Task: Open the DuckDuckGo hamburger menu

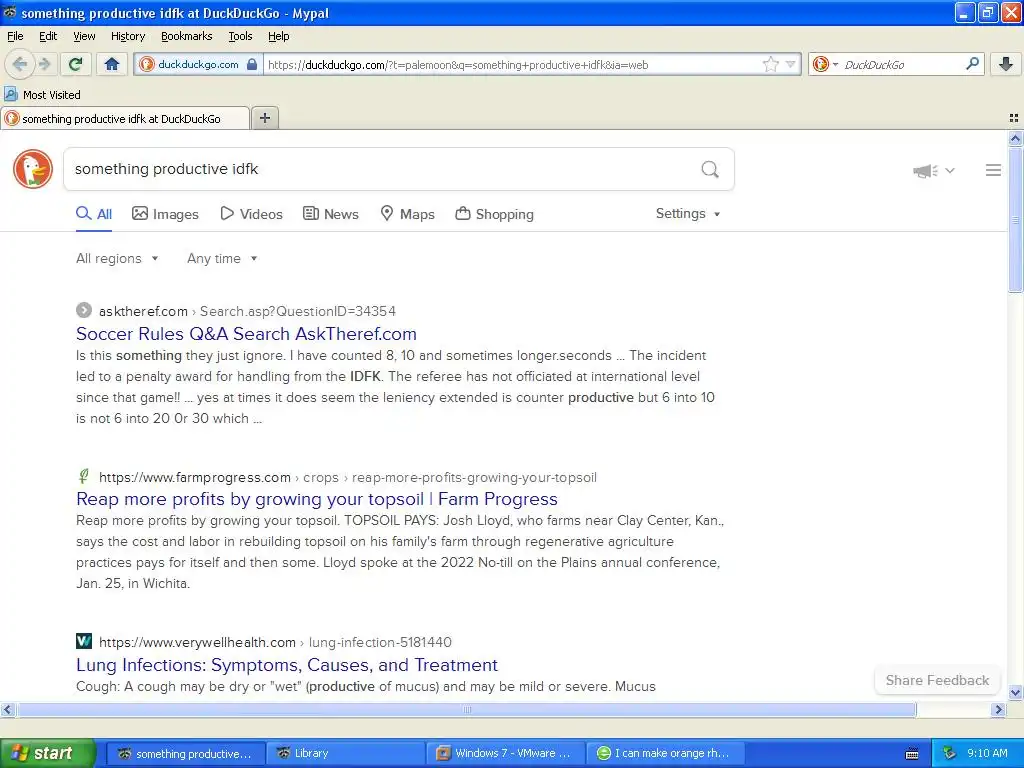Action: (993, 170)
